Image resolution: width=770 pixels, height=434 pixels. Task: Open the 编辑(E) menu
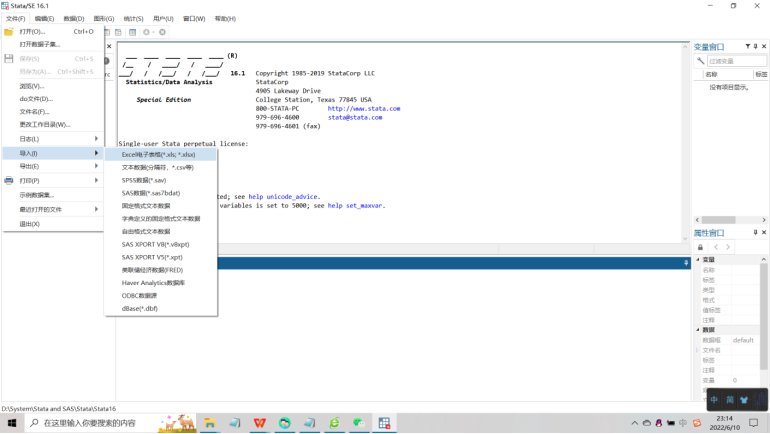click(44, 19)
